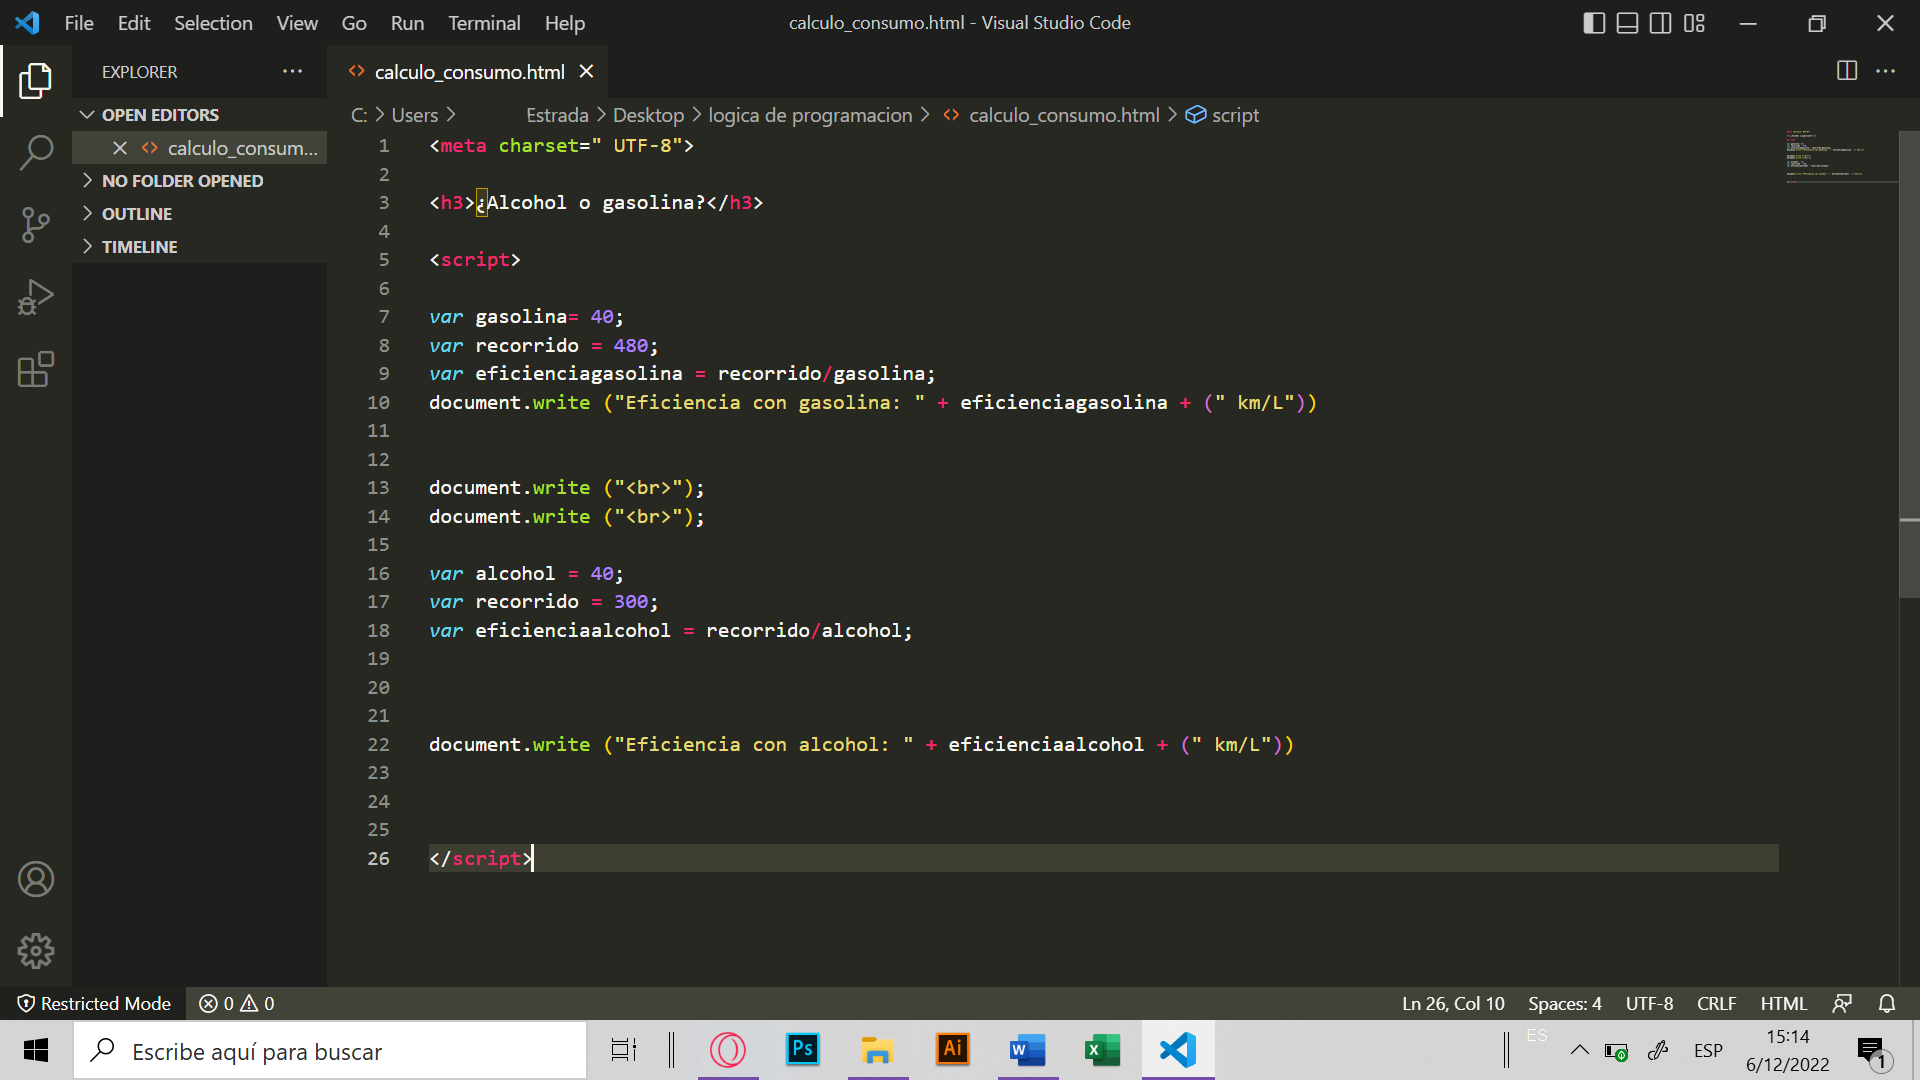Click the Restricted Mode shield indicator

click(94, 1003)
